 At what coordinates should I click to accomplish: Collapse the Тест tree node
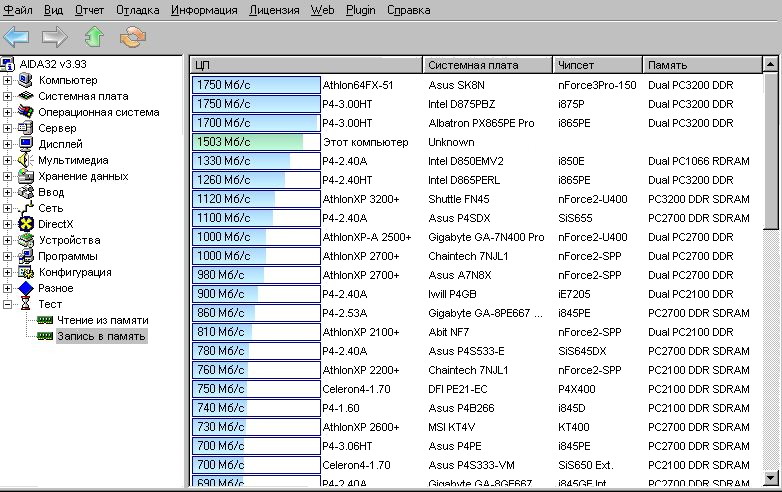(9, 304)
